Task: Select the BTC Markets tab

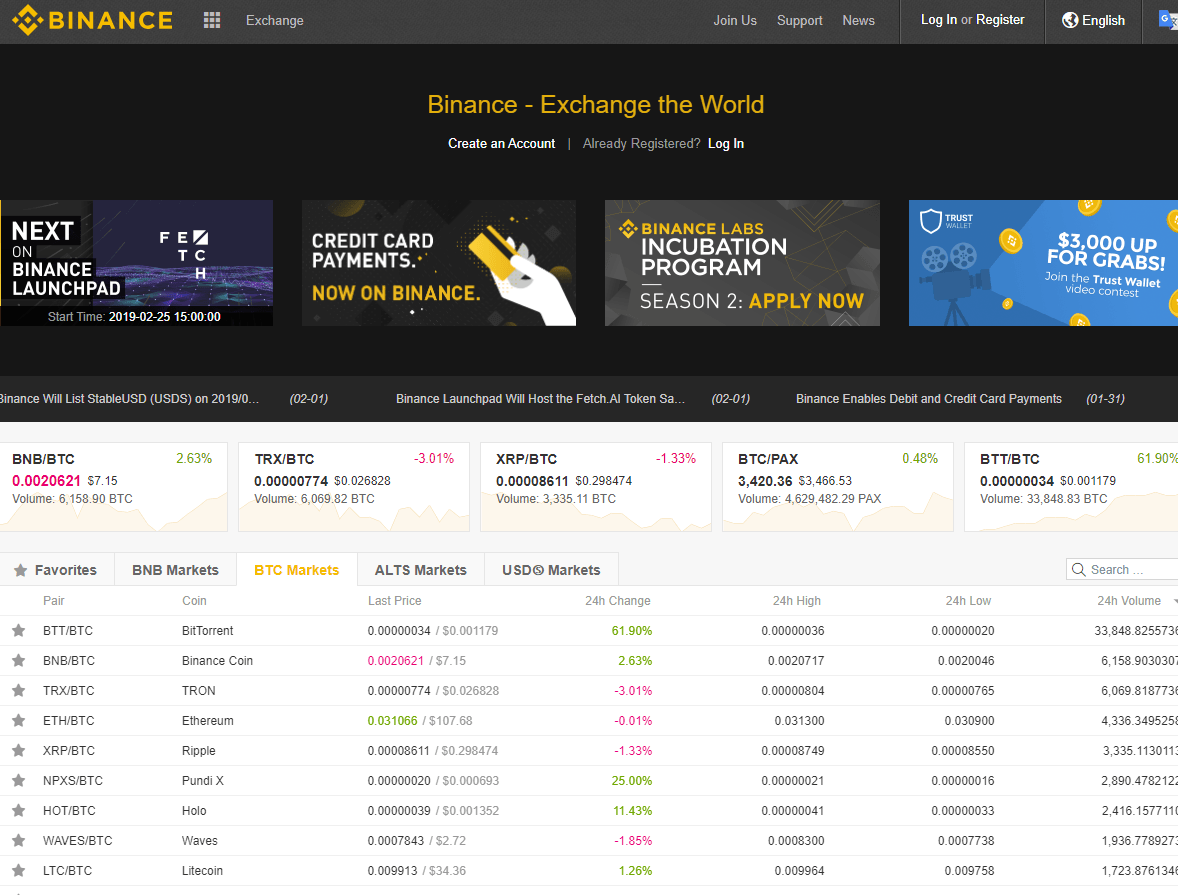Action: point(297,570)
